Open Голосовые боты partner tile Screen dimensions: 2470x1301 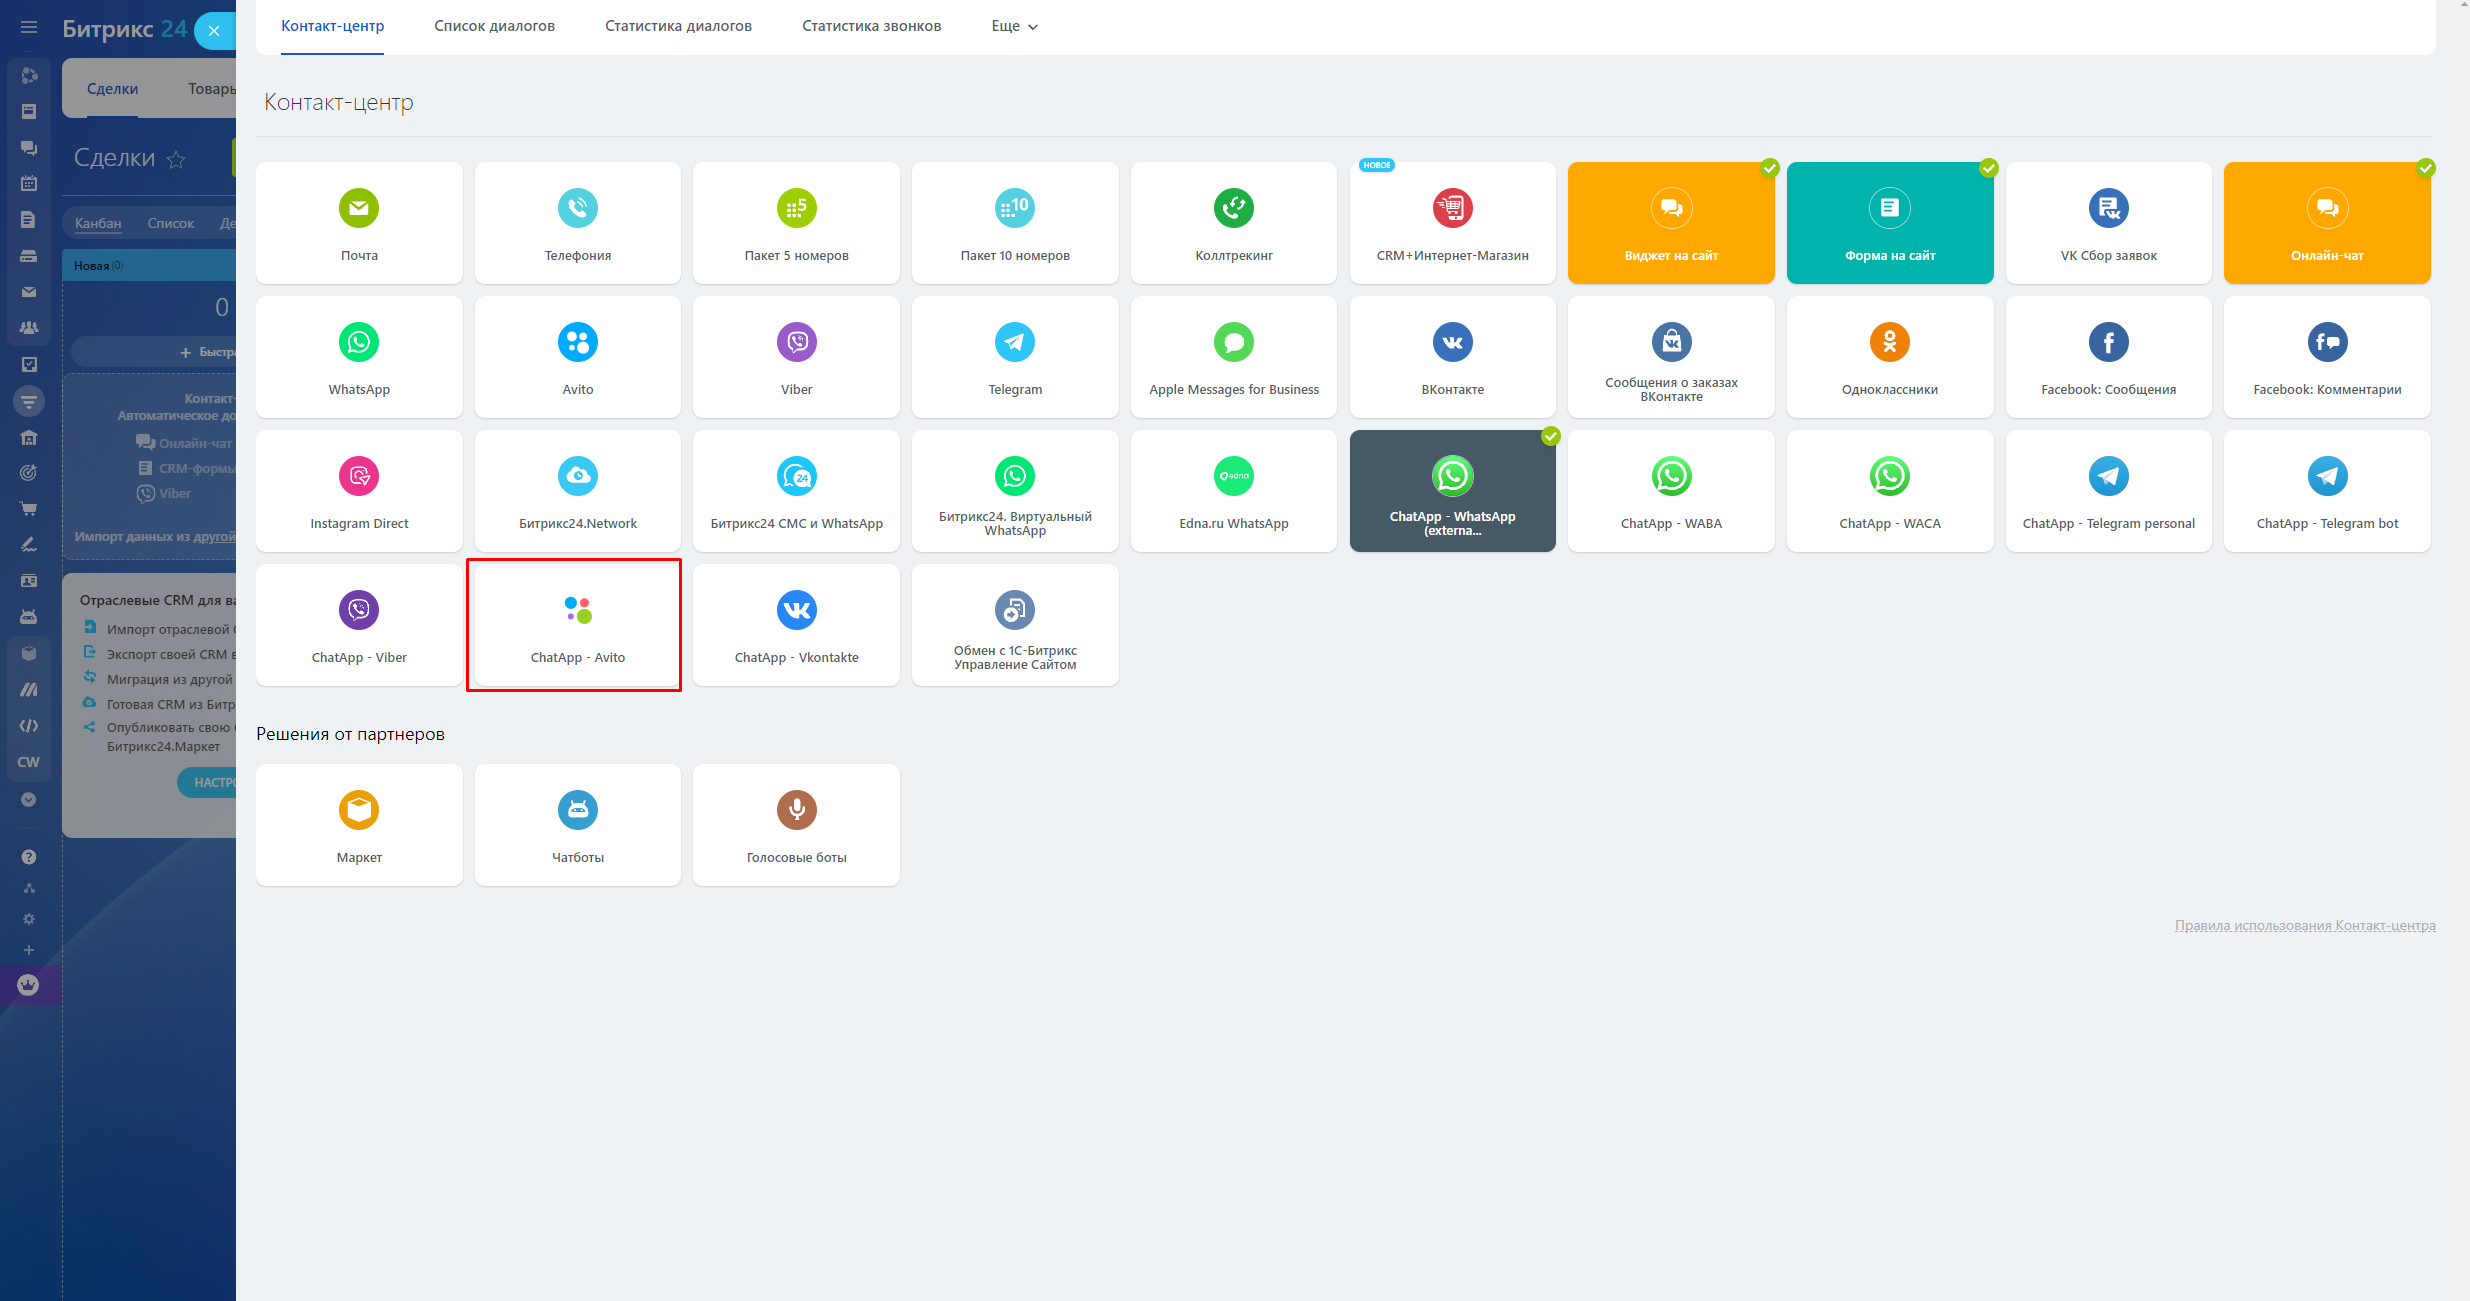tap(796, 825)
